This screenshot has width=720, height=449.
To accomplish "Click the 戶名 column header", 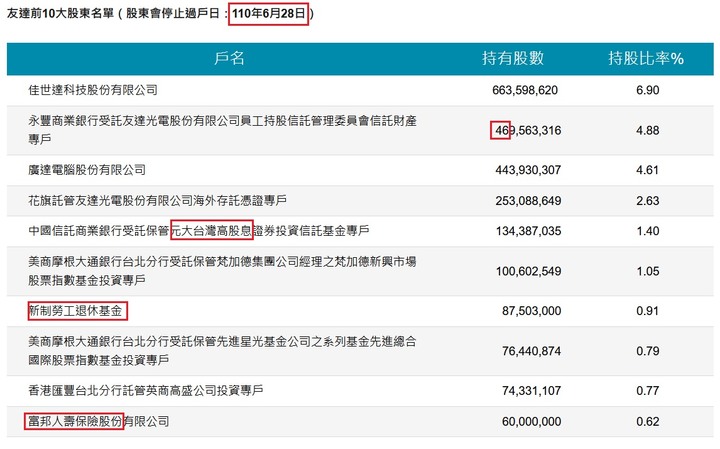I will click(x=229, y=58).
